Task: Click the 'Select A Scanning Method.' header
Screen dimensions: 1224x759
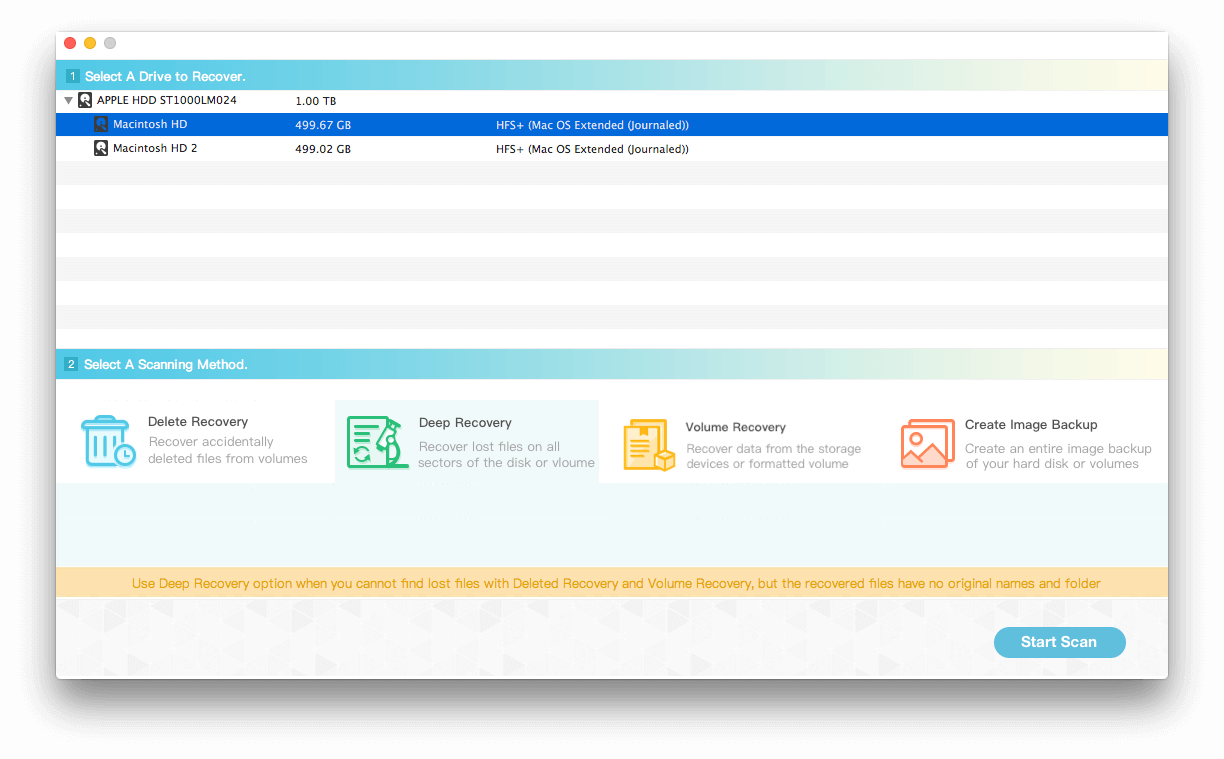Action: [166, 365]
